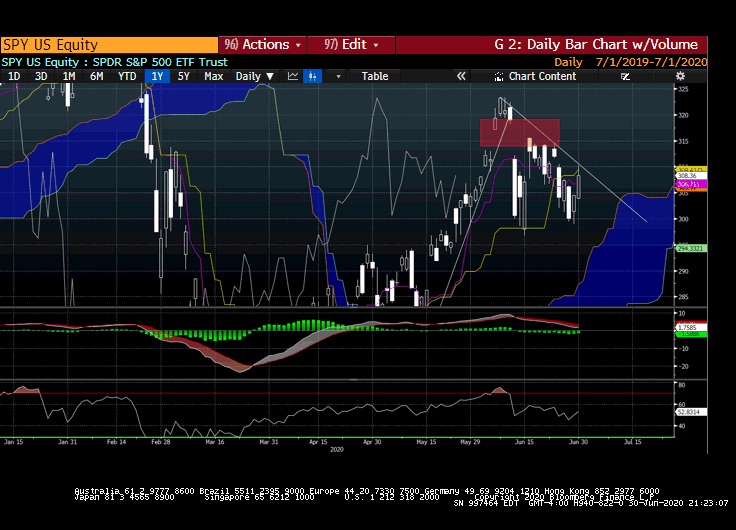The height and width of the screenshot is (530, 736).
Task: Open the chart settings gear
Action: [x=680, y=76]
